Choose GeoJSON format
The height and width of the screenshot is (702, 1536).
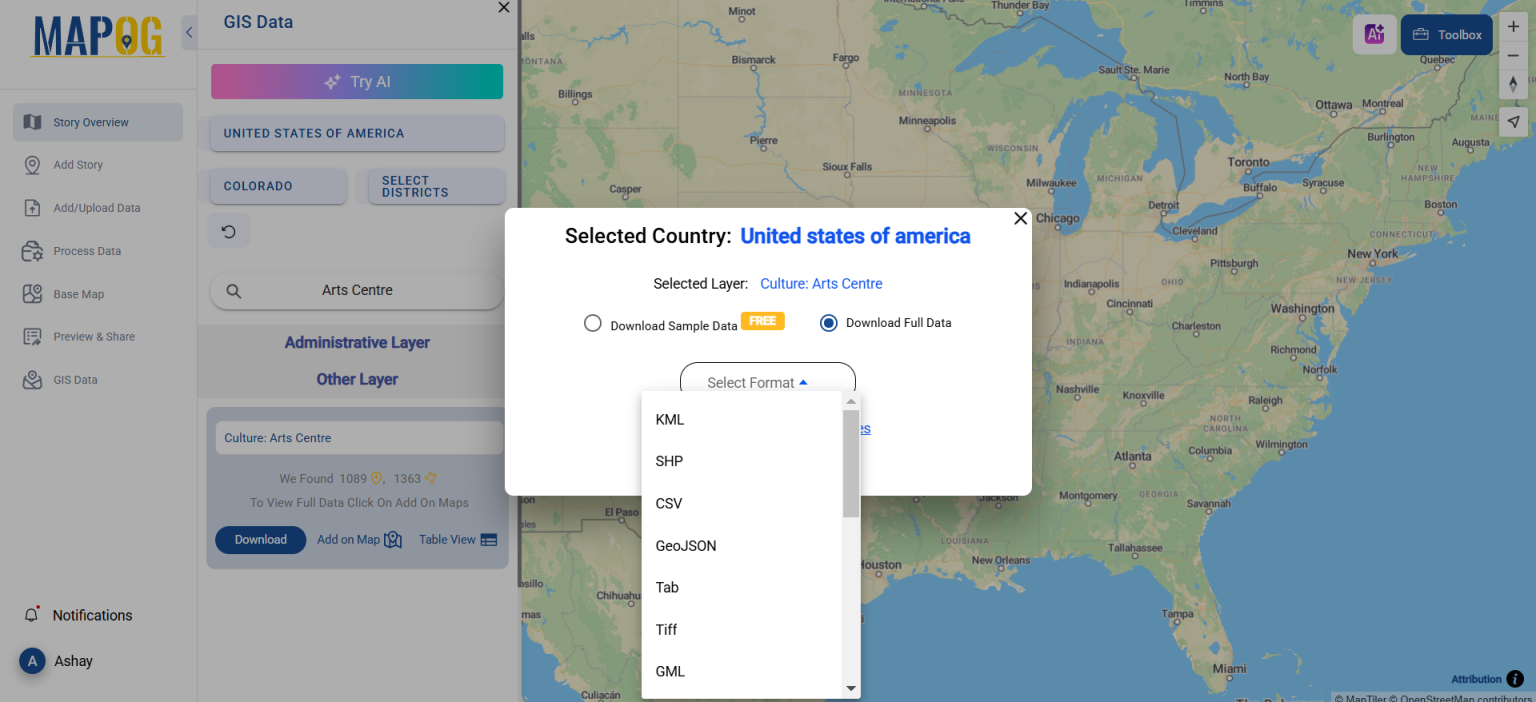(x=742, y=546)
